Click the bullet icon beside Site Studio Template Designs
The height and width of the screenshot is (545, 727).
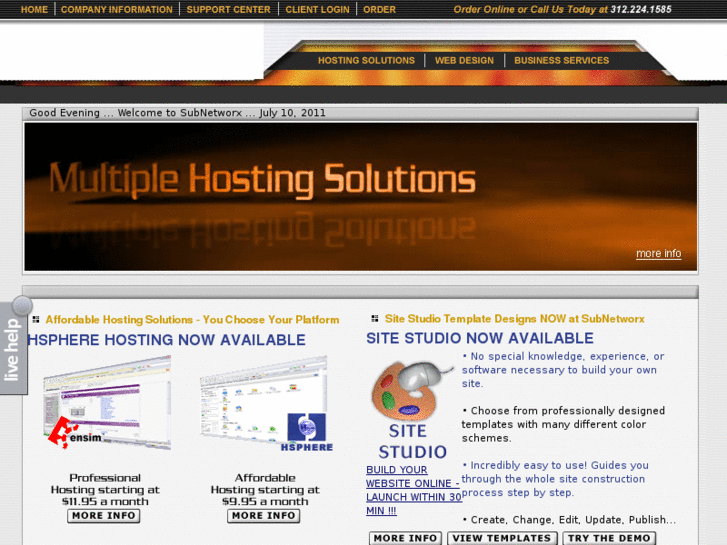(375, 318)
